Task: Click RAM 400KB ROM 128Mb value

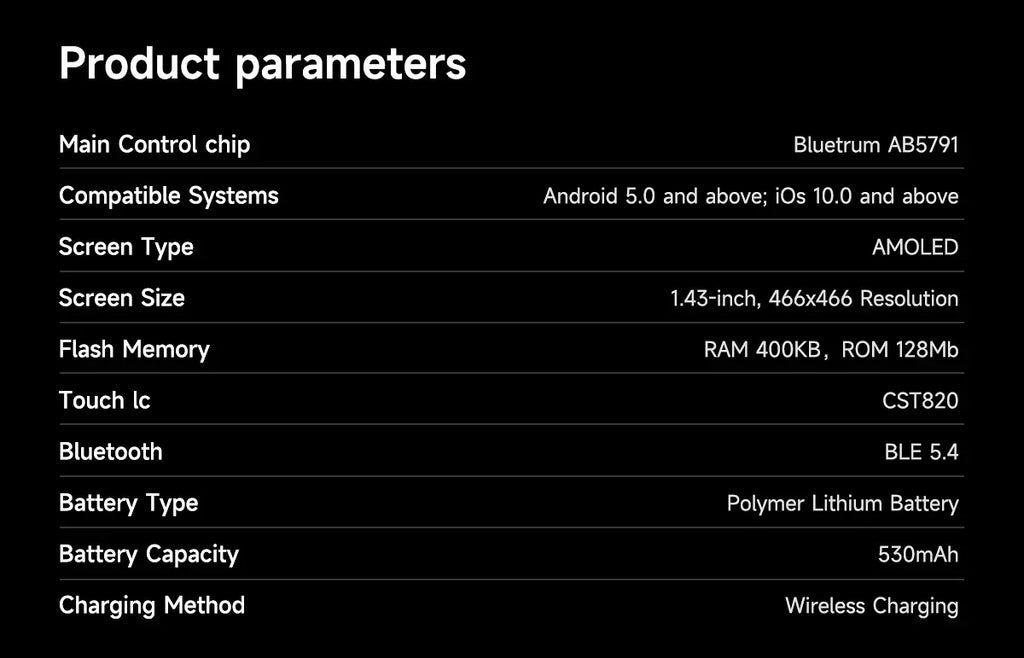Action: (x=831, y=350)
